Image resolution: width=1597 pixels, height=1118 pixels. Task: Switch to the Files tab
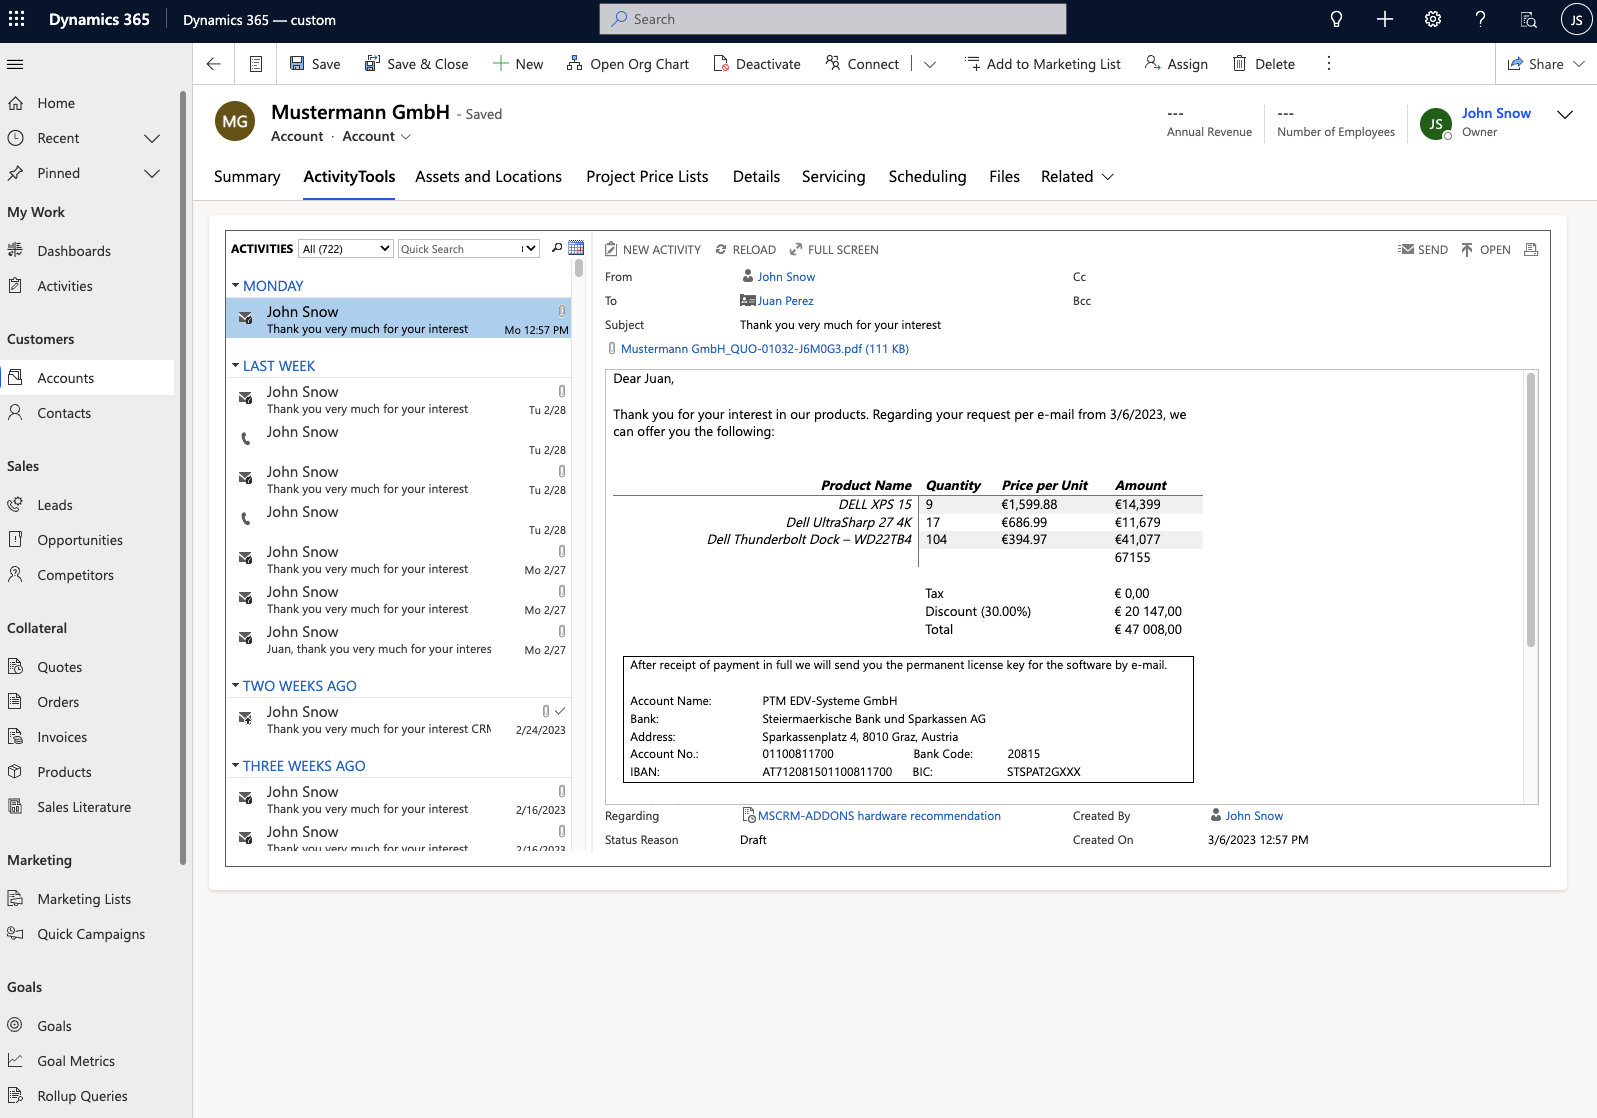[x=1004, y=177]
